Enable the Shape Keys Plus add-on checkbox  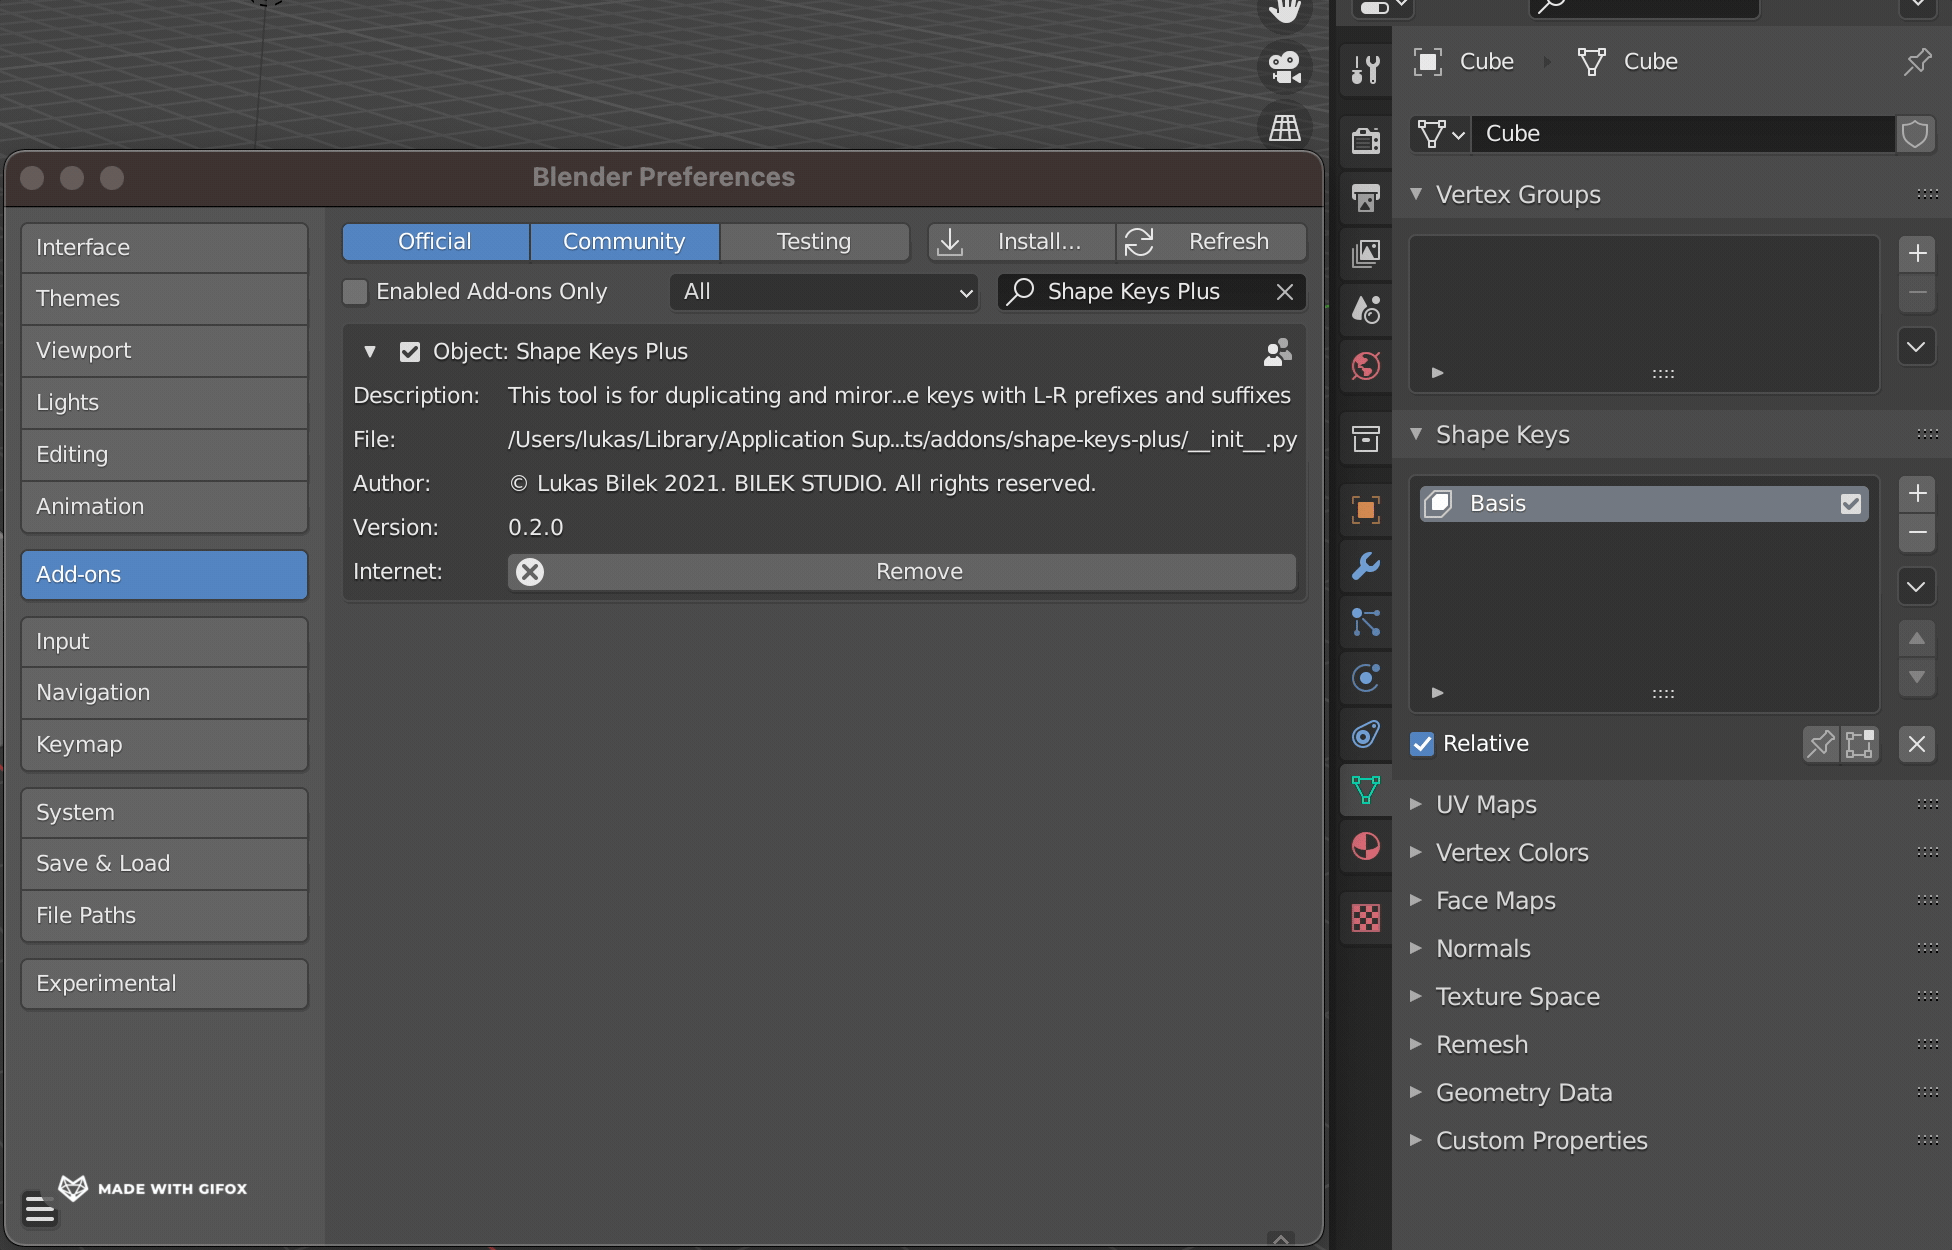(x=410, y=351)
